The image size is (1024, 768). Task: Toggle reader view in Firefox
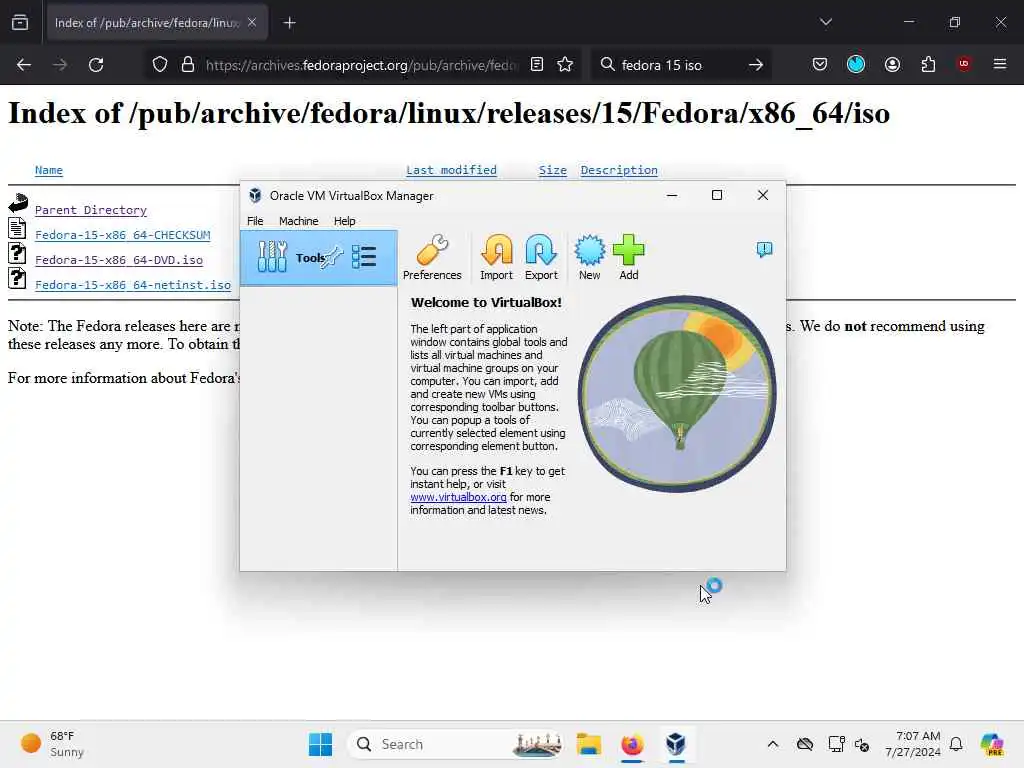click(537, 65)
